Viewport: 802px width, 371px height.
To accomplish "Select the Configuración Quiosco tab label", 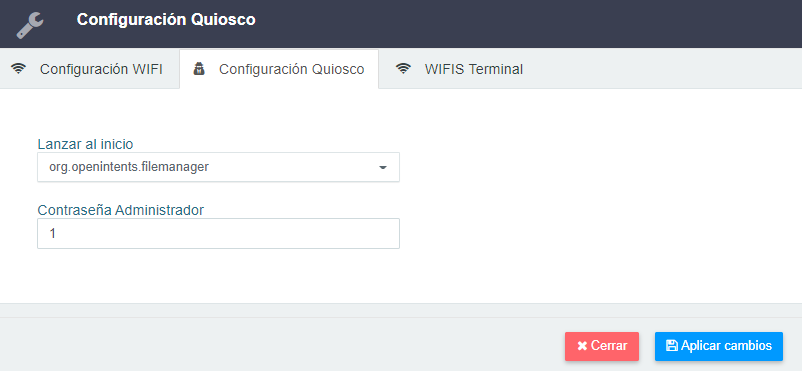I will click(x=292, y=69).
